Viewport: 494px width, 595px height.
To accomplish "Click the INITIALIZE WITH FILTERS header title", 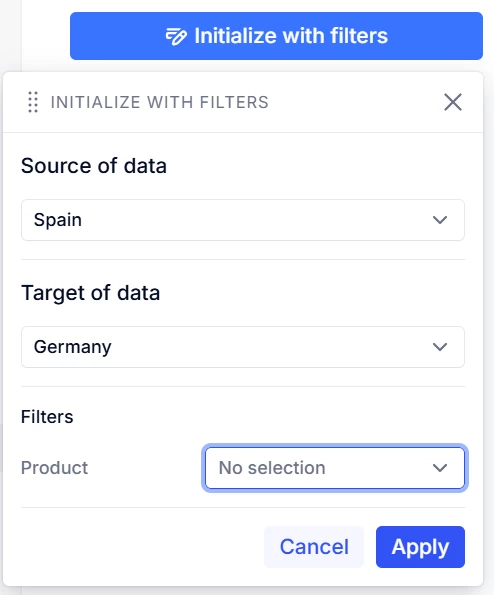I will [160, 102].
